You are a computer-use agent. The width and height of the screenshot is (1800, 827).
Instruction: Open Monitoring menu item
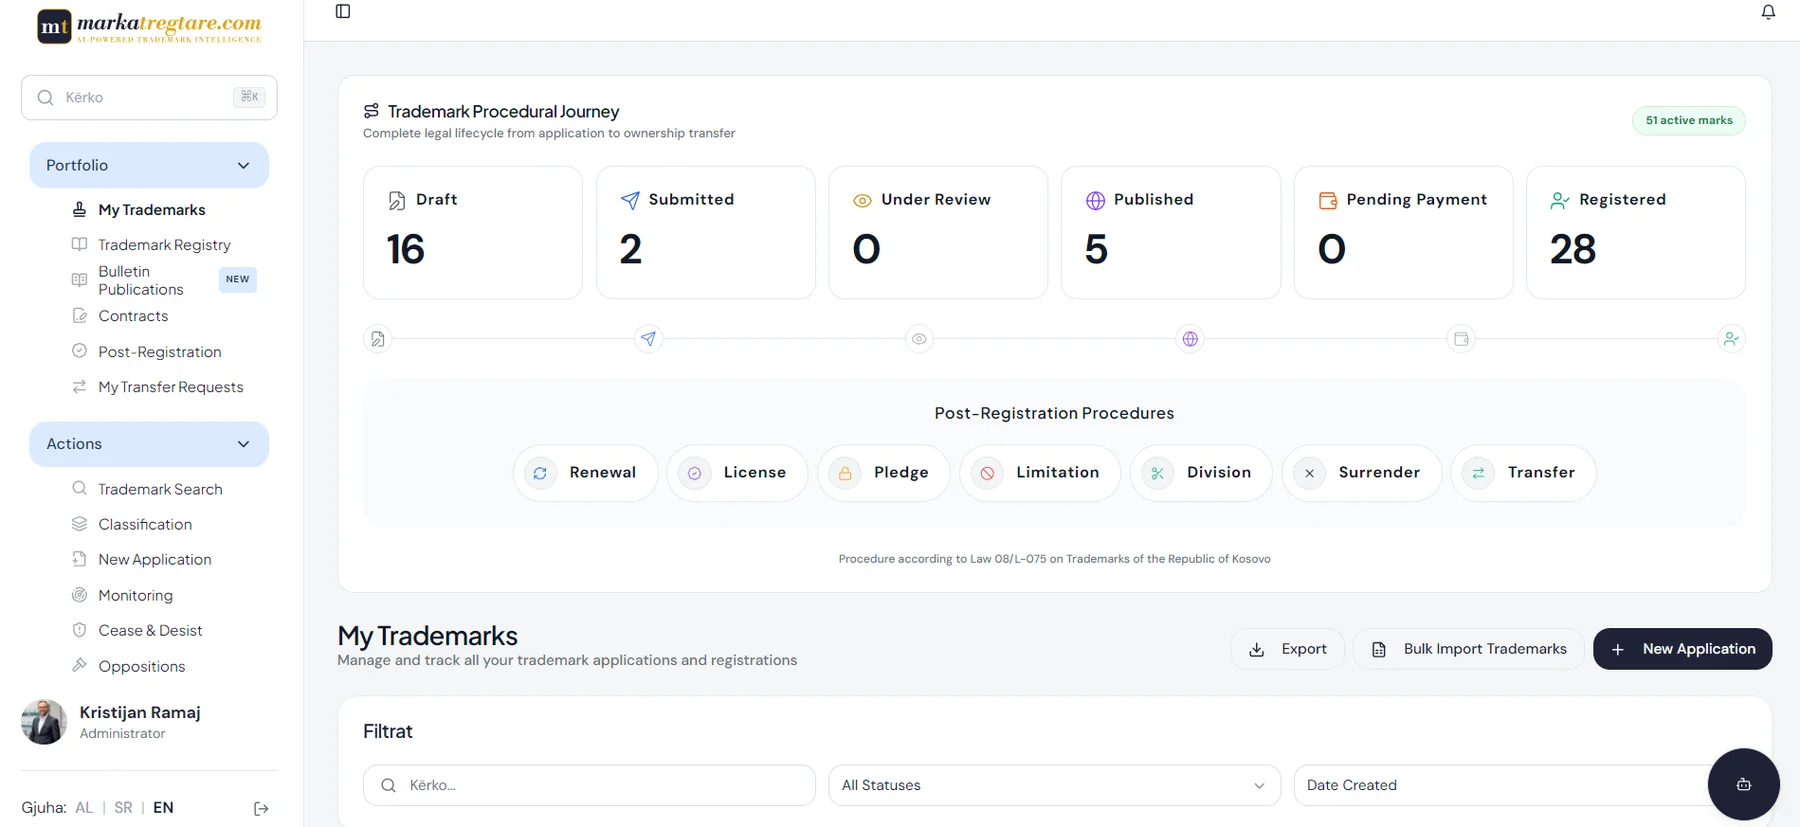click(135, 595)
